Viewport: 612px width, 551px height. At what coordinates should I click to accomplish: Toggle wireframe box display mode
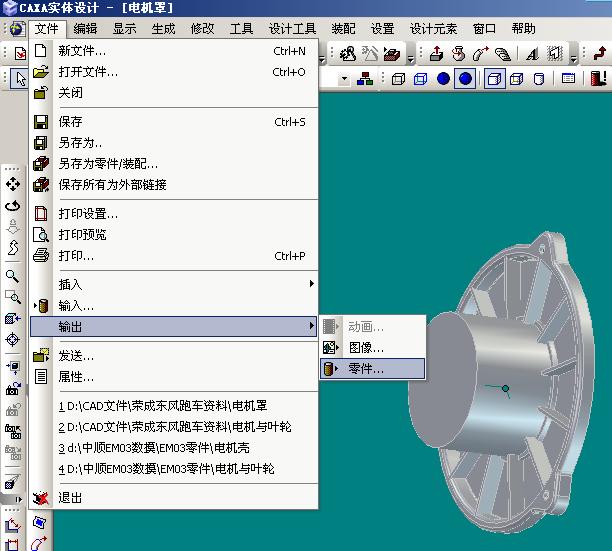click(x=398, y=79)
